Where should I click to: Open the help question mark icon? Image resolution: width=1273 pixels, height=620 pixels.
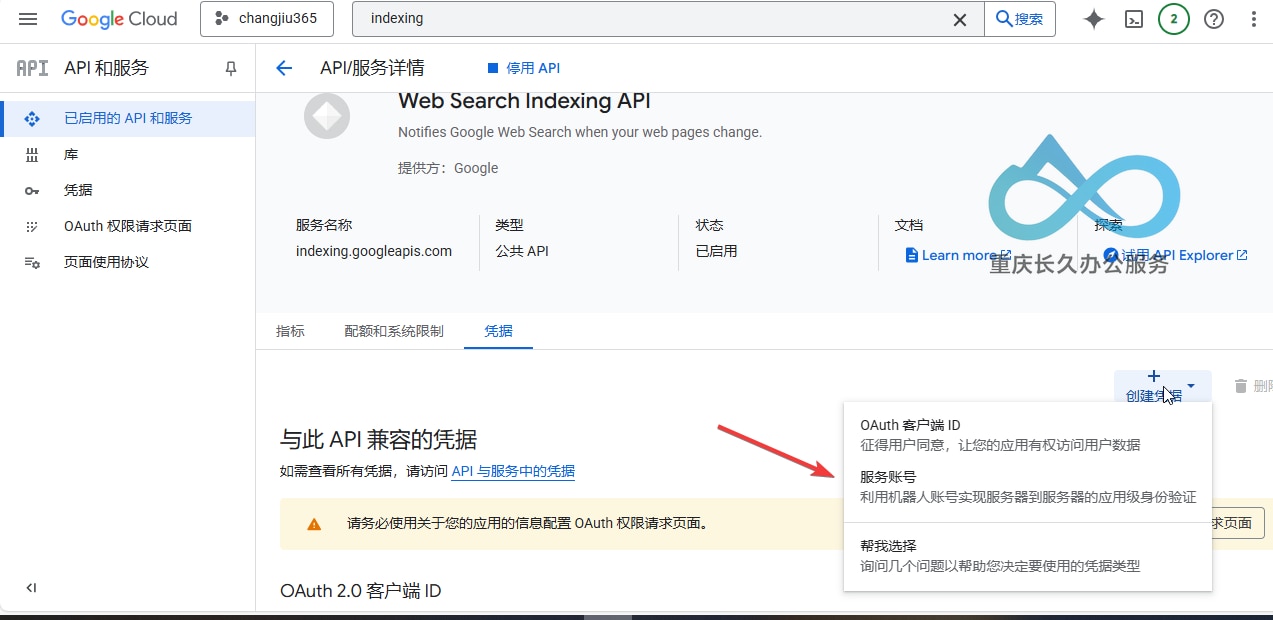(1214, 19)
